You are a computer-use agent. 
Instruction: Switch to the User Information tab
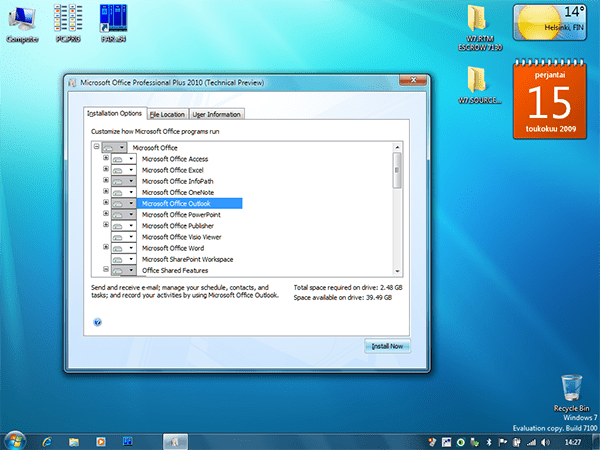tap(217, 114)
